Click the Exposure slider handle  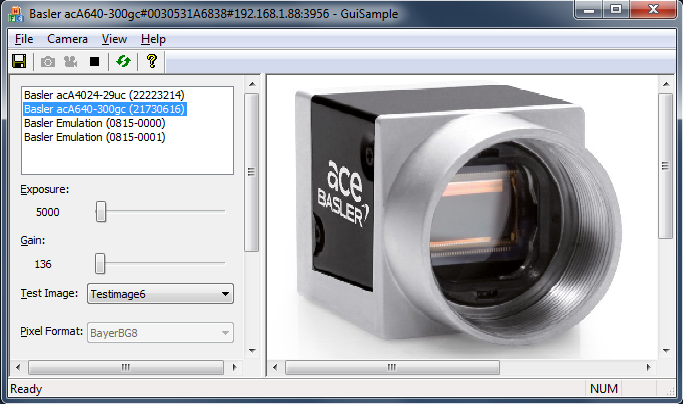pos(101,211)
